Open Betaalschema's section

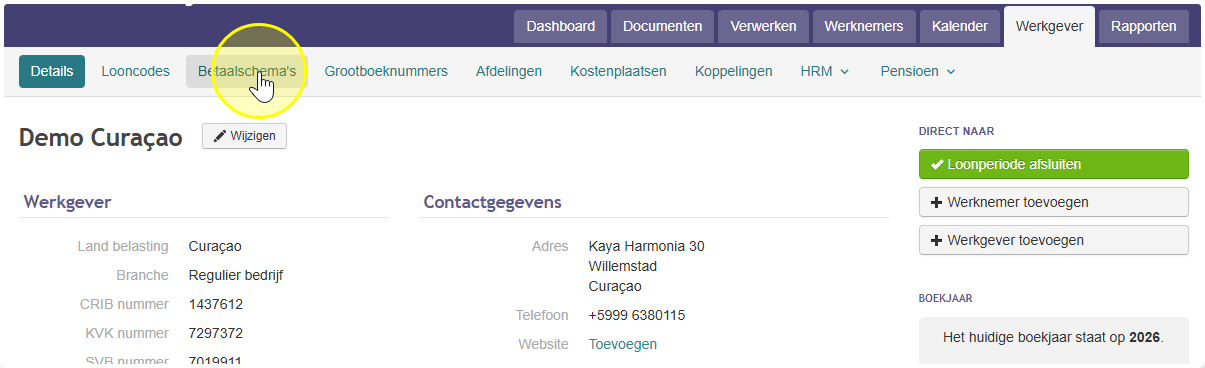247,71
